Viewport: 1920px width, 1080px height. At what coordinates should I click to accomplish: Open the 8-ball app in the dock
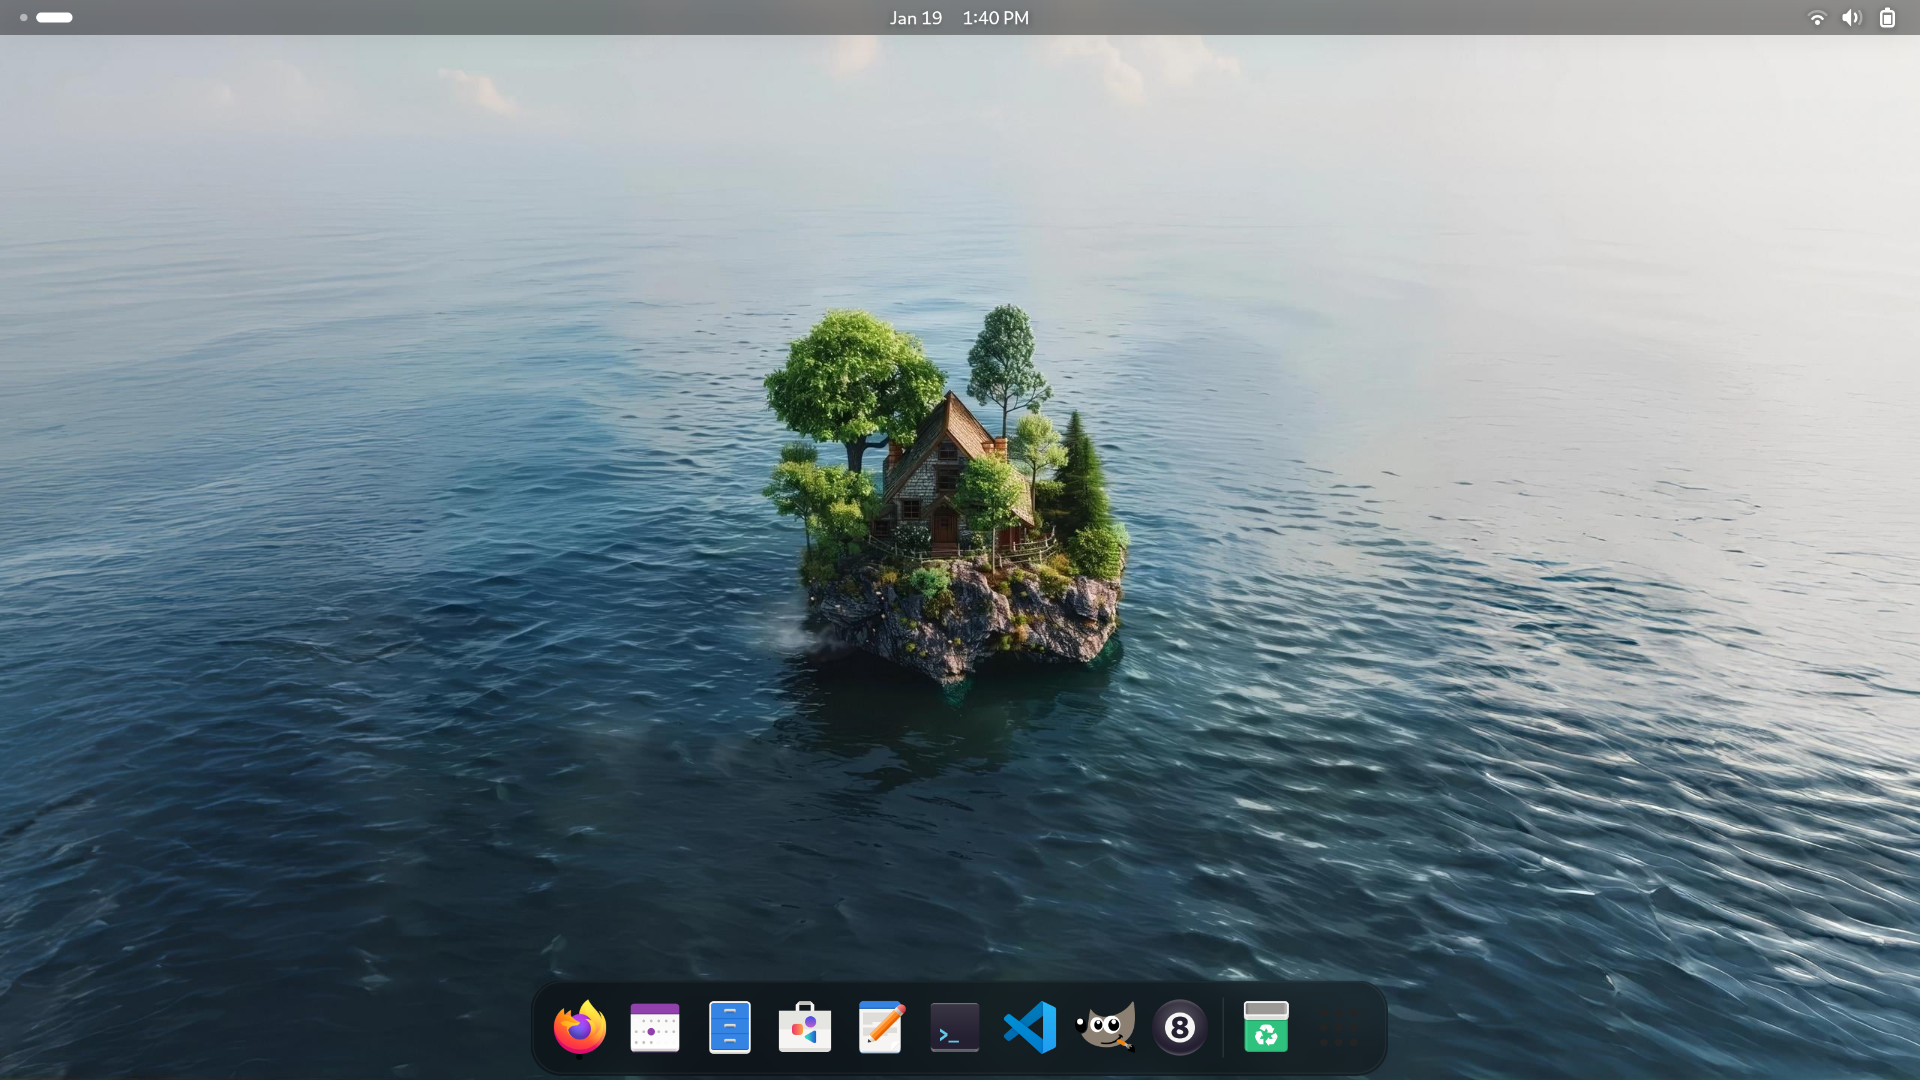coord(1180,1027)
